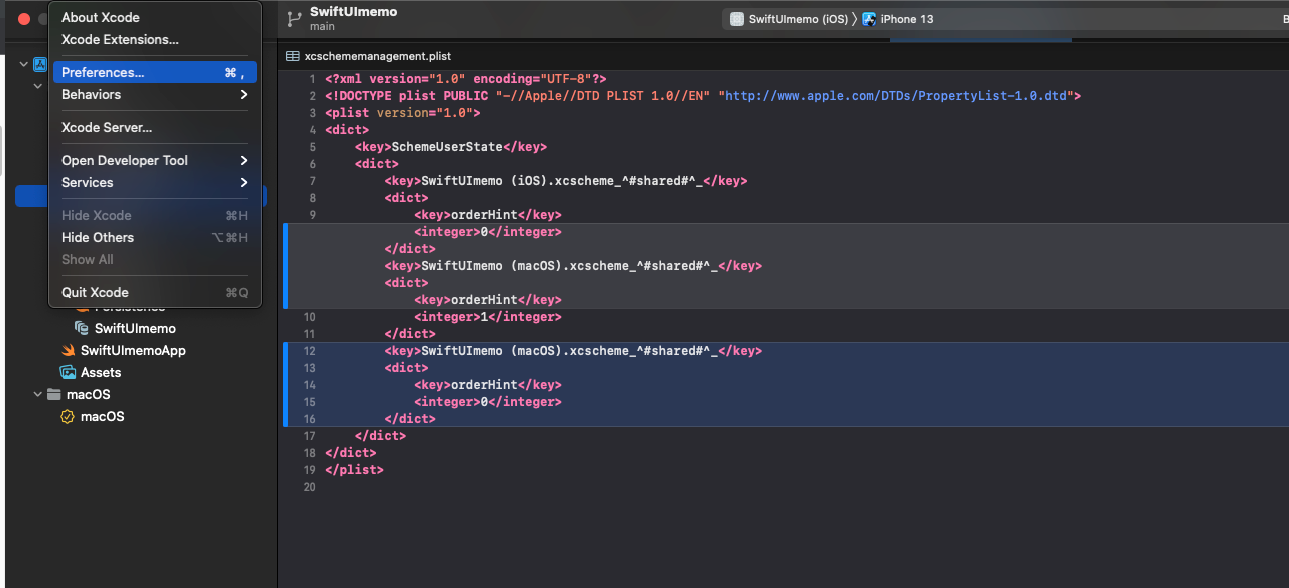Click the scheme app icon in toolbar
The image size is (1289, 588).
(737, 19)
